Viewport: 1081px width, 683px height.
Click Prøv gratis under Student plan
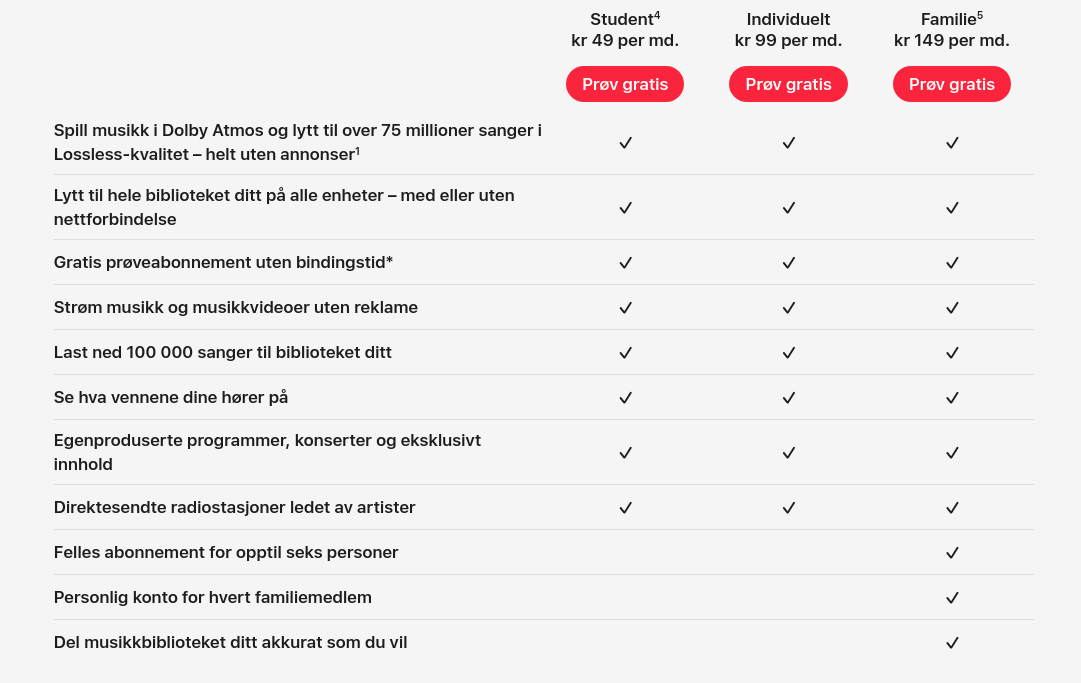tap(624, 84)
